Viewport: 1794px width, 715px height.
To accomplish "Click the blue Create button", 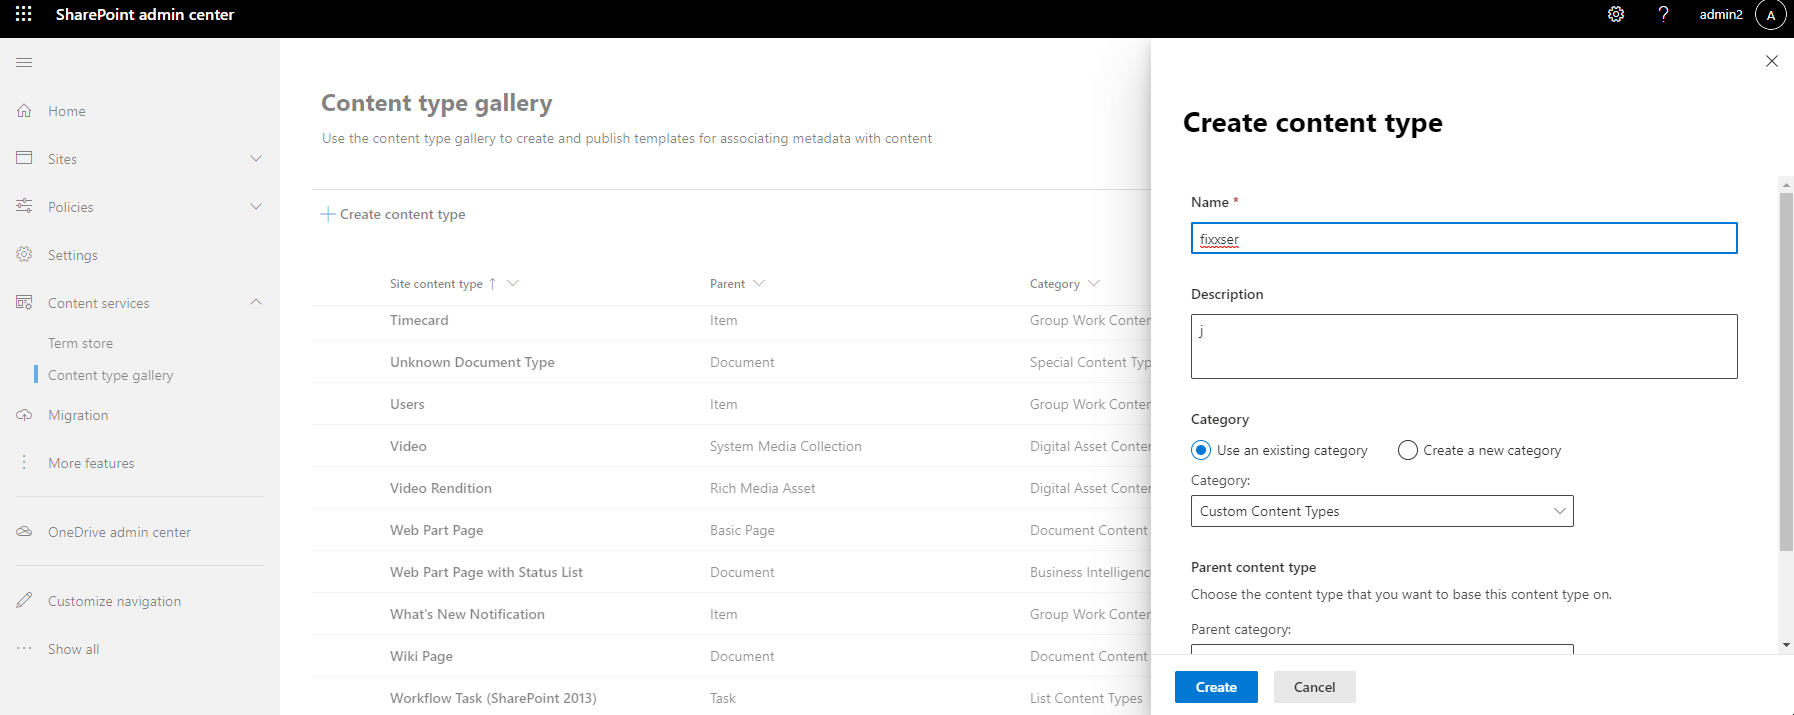I will pyautogui.click(x=1216, y=687).
